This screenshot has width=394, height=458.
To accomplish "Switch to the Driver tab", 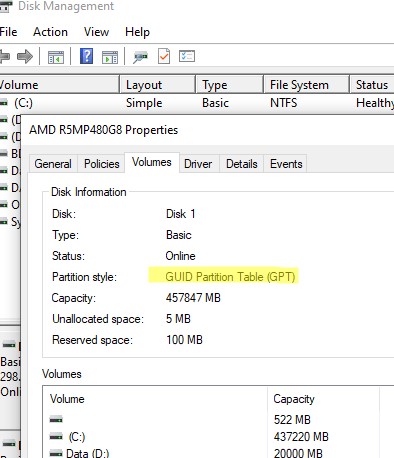I will coord(198,164).
